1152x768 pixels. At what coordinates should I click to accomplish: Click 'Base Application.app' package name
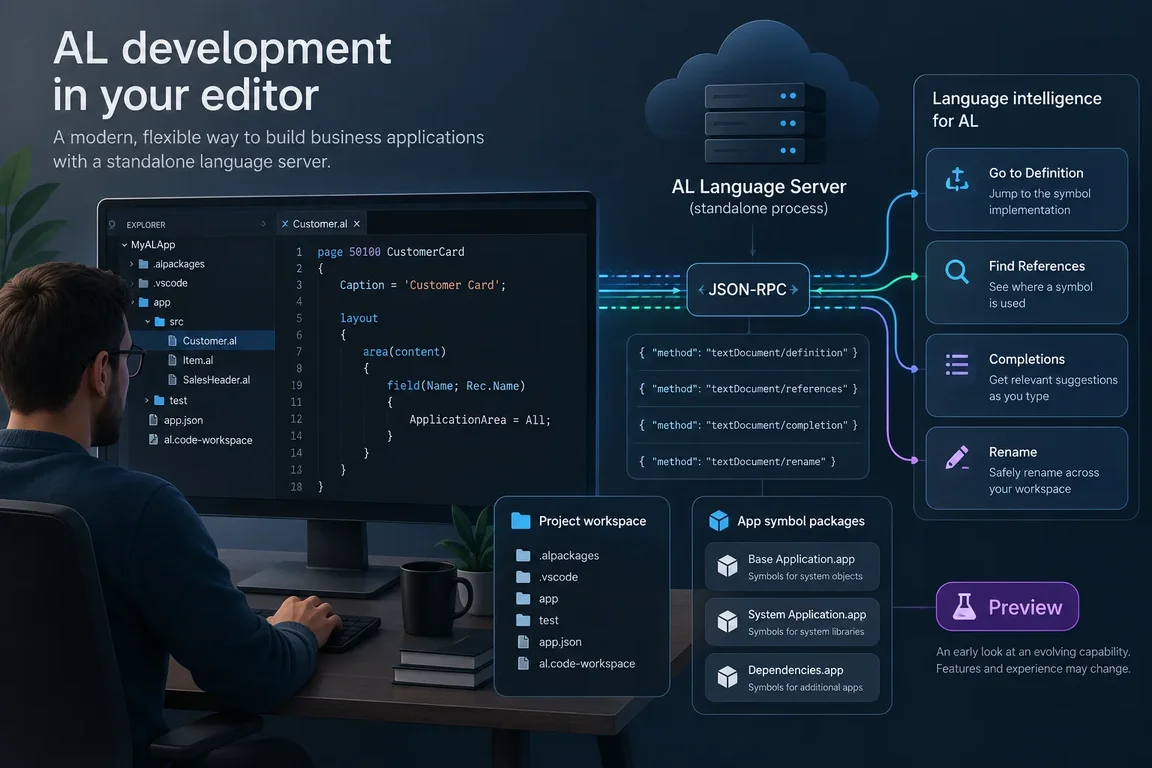tap(801, 559)
